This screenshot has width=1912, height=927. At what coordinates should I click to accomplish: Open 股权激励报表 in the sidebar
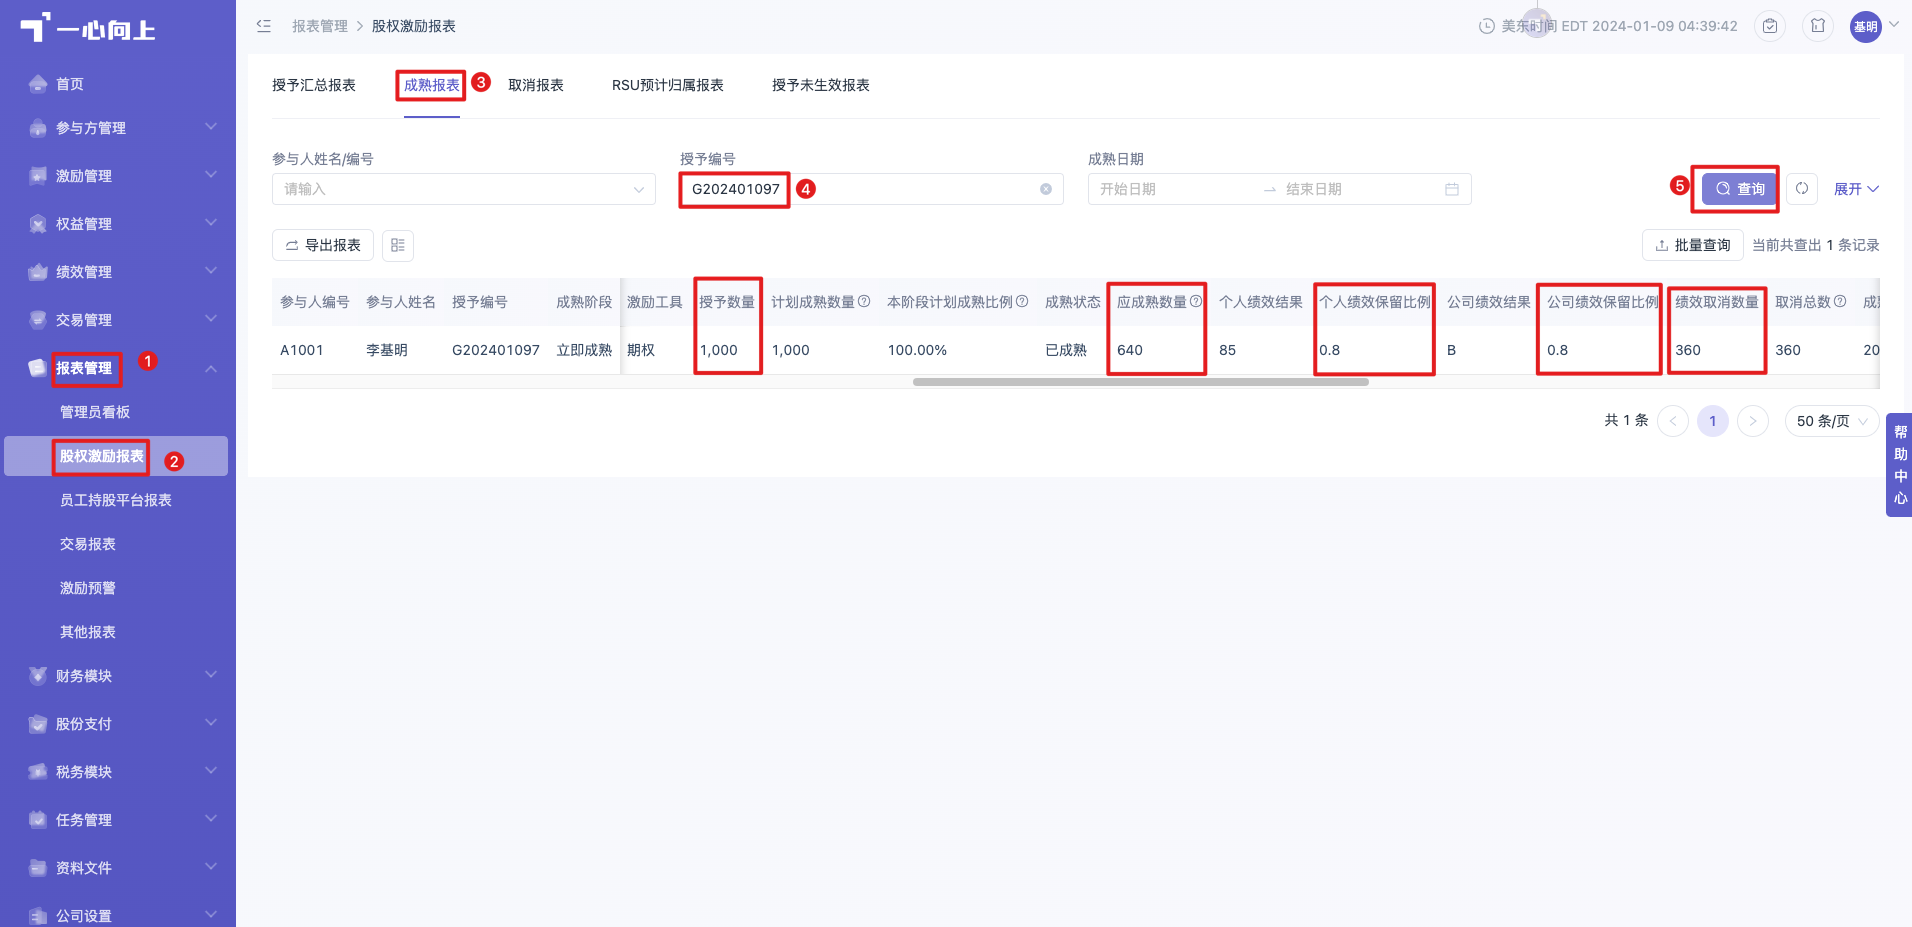[x=116, y=456]
